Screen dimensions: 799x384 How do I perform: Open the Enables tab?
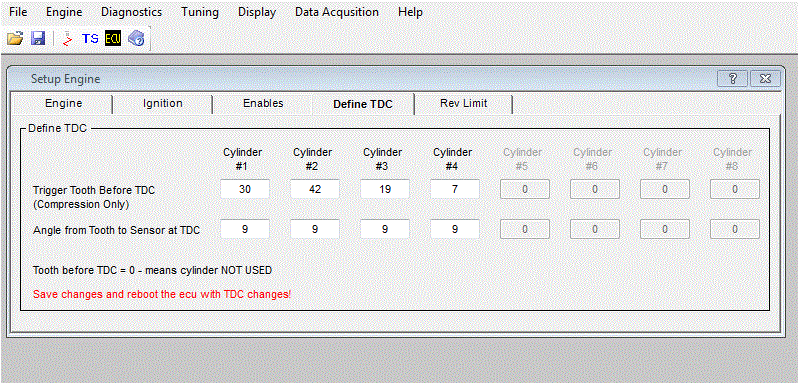(x=263, y=103)
